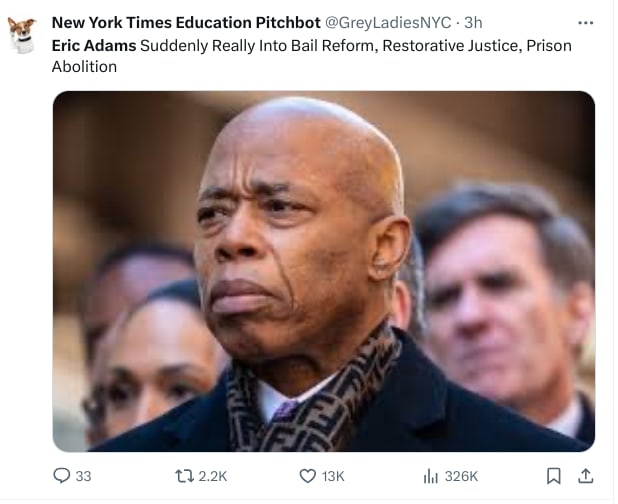Click the share upload icon
618x504 pixels.
click(x=586, y=476)
